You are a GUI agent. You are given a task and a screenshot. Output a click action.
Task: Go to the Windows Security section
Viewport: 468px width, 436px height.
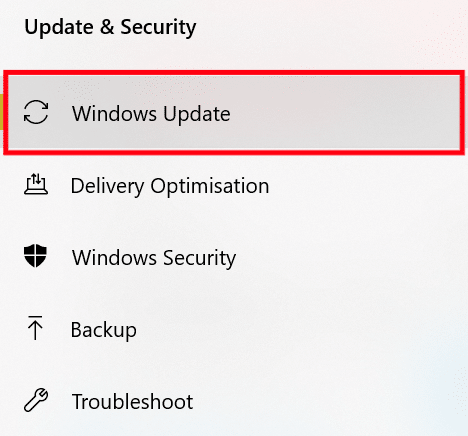pos(234,257)
